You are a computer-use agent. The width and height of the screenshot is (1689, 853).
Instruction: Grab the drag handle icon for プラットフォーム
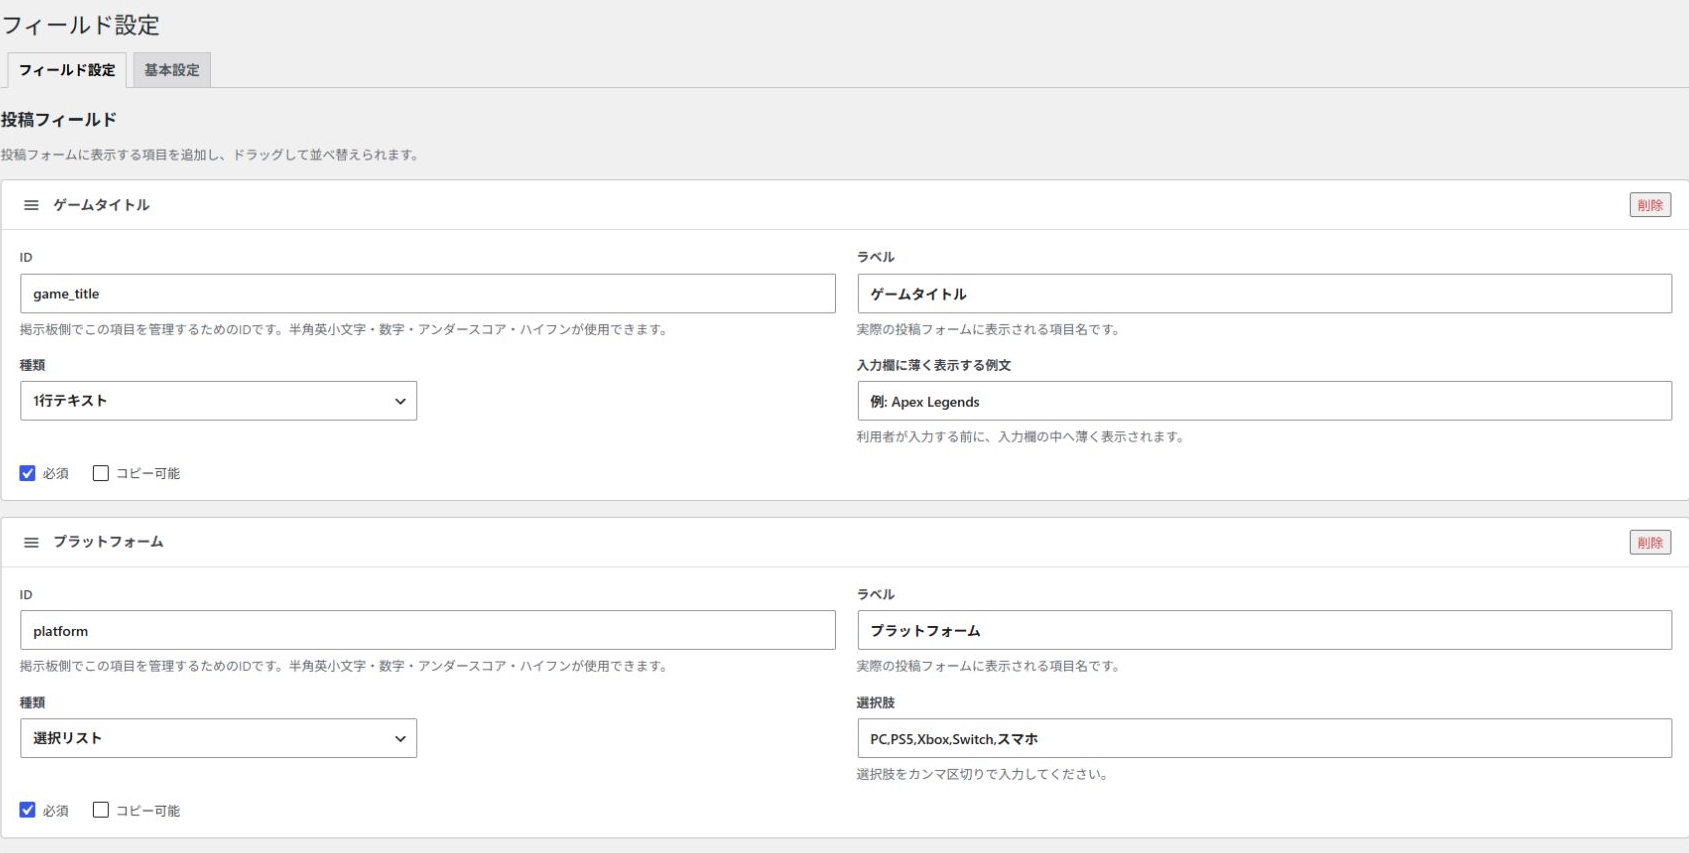pyautogui.click(x=31, y=542)
